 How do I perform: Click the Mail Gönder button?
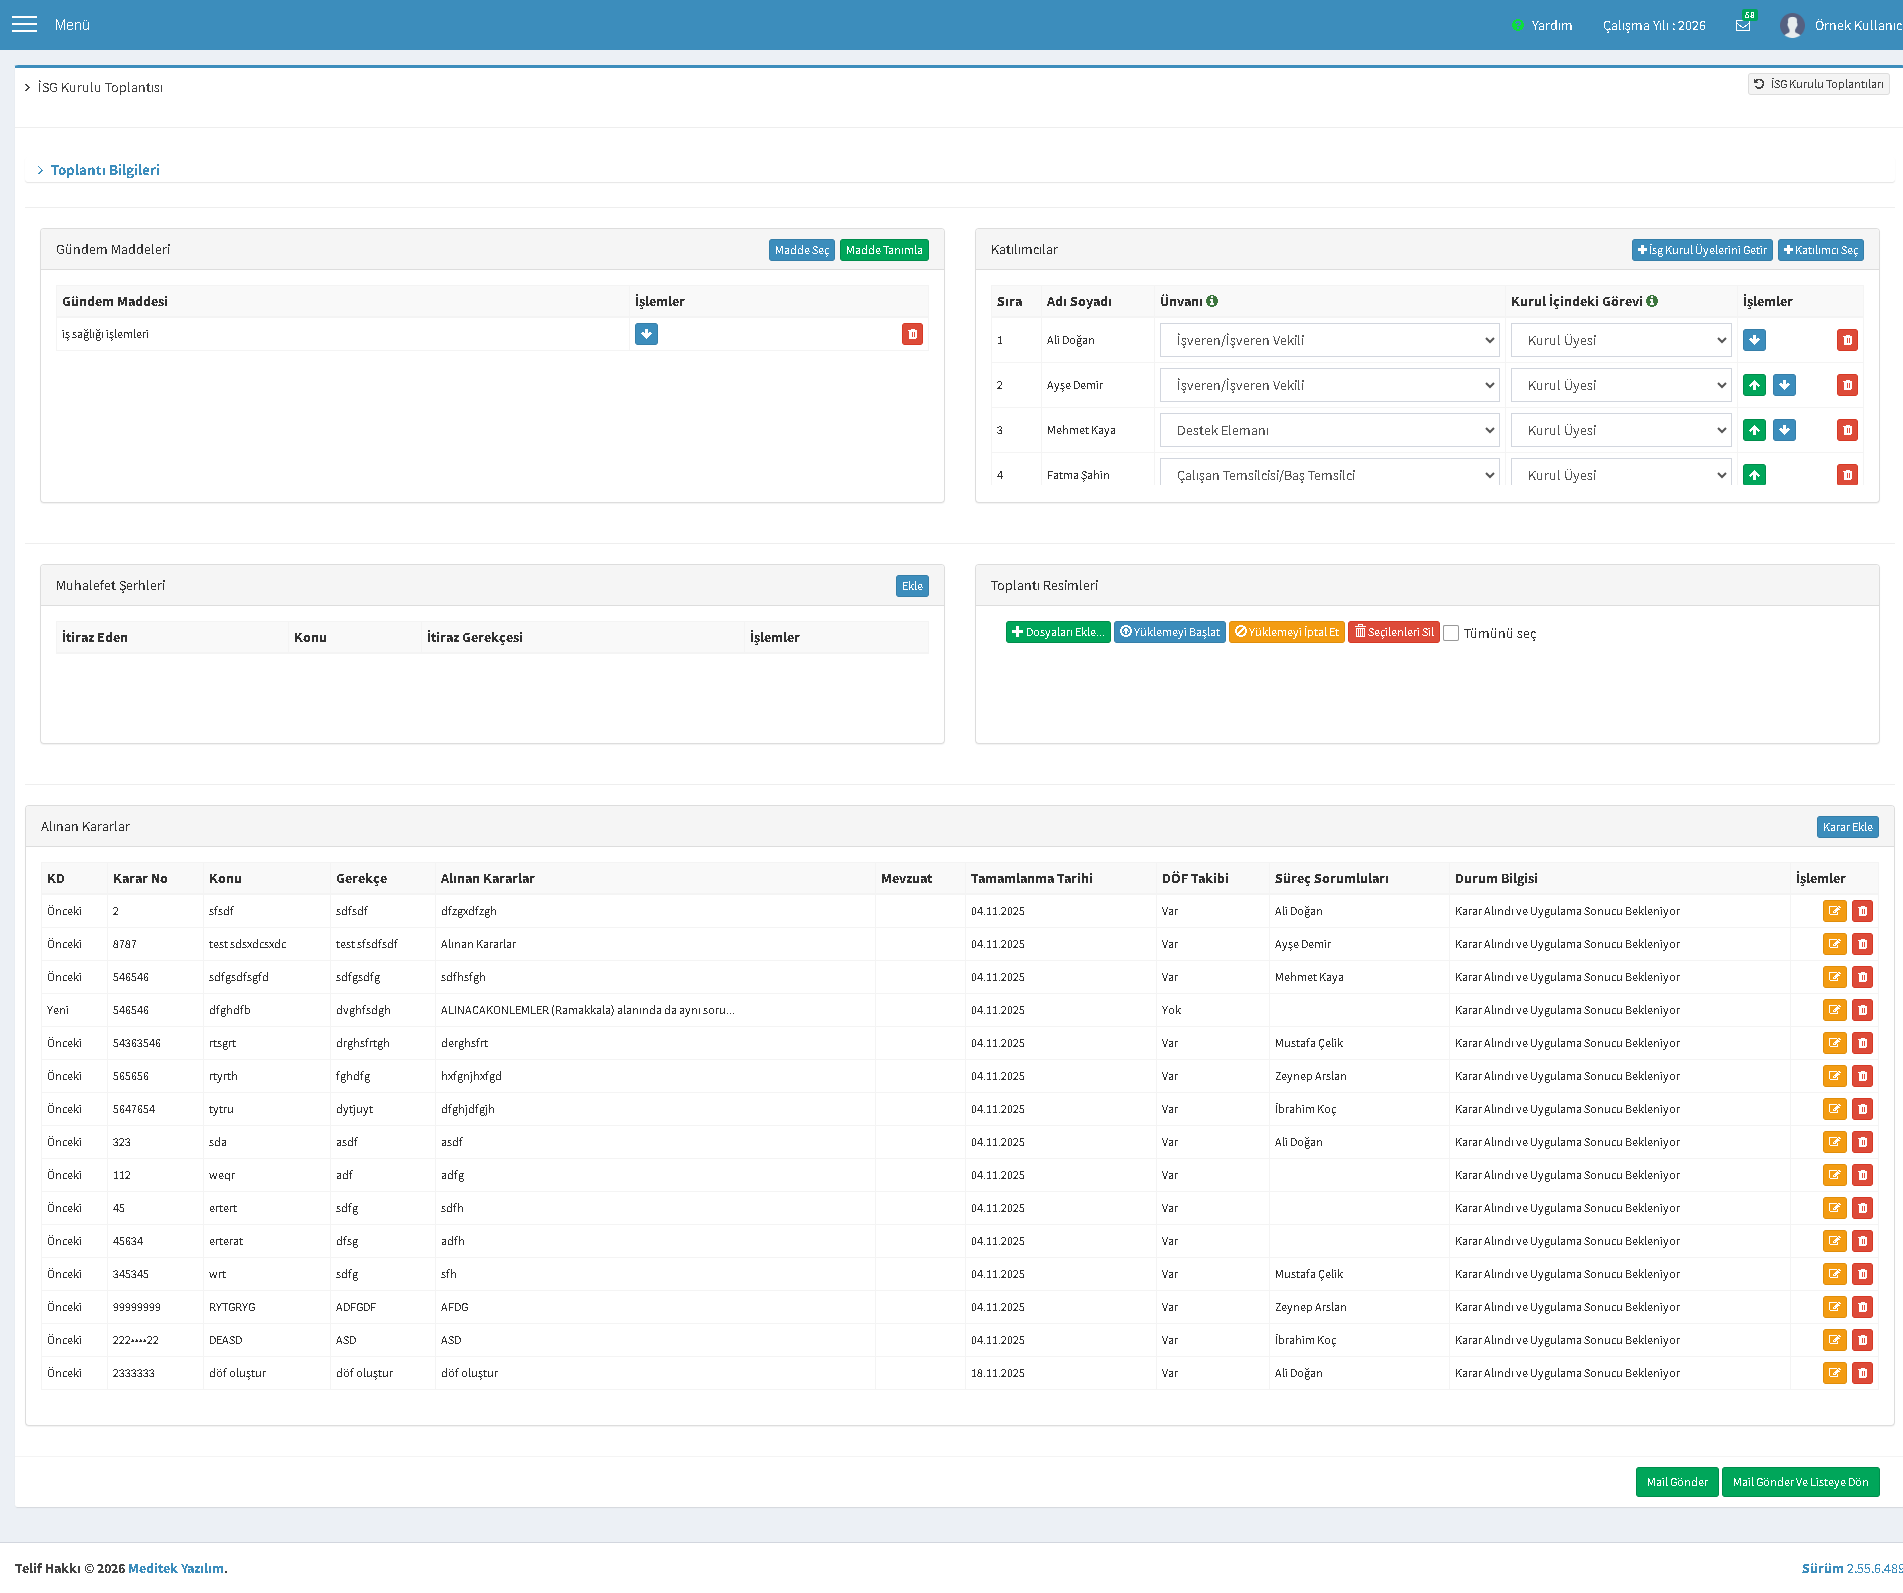point(1676,1482)
